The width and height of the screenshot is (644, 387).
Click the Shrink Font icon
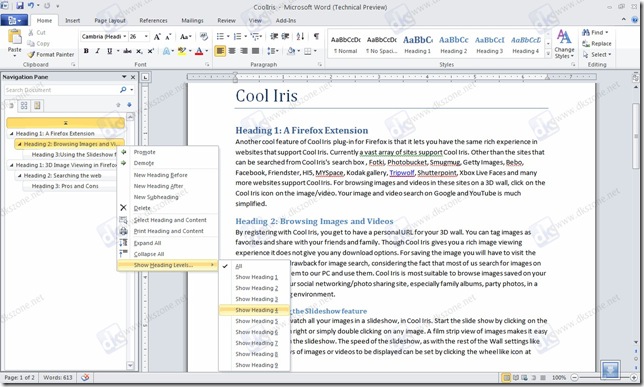click(x=168, y=37)
